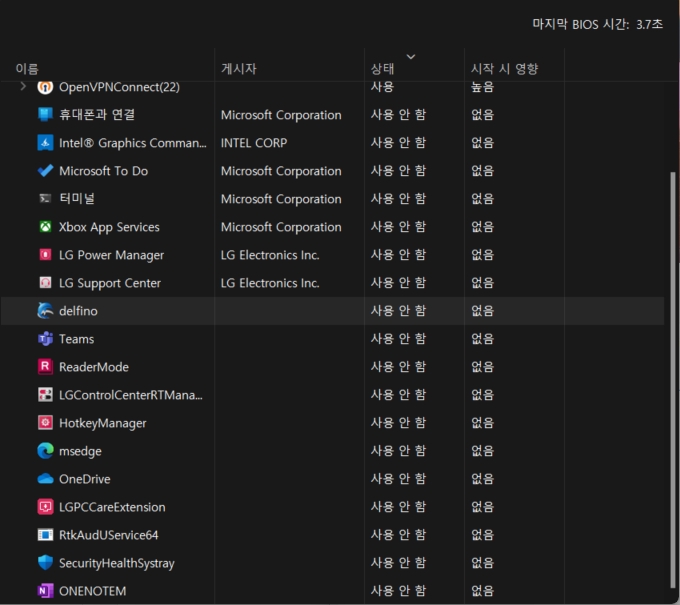
Task: Click the Intel Graphics Command icon
Action: point(45,143)
